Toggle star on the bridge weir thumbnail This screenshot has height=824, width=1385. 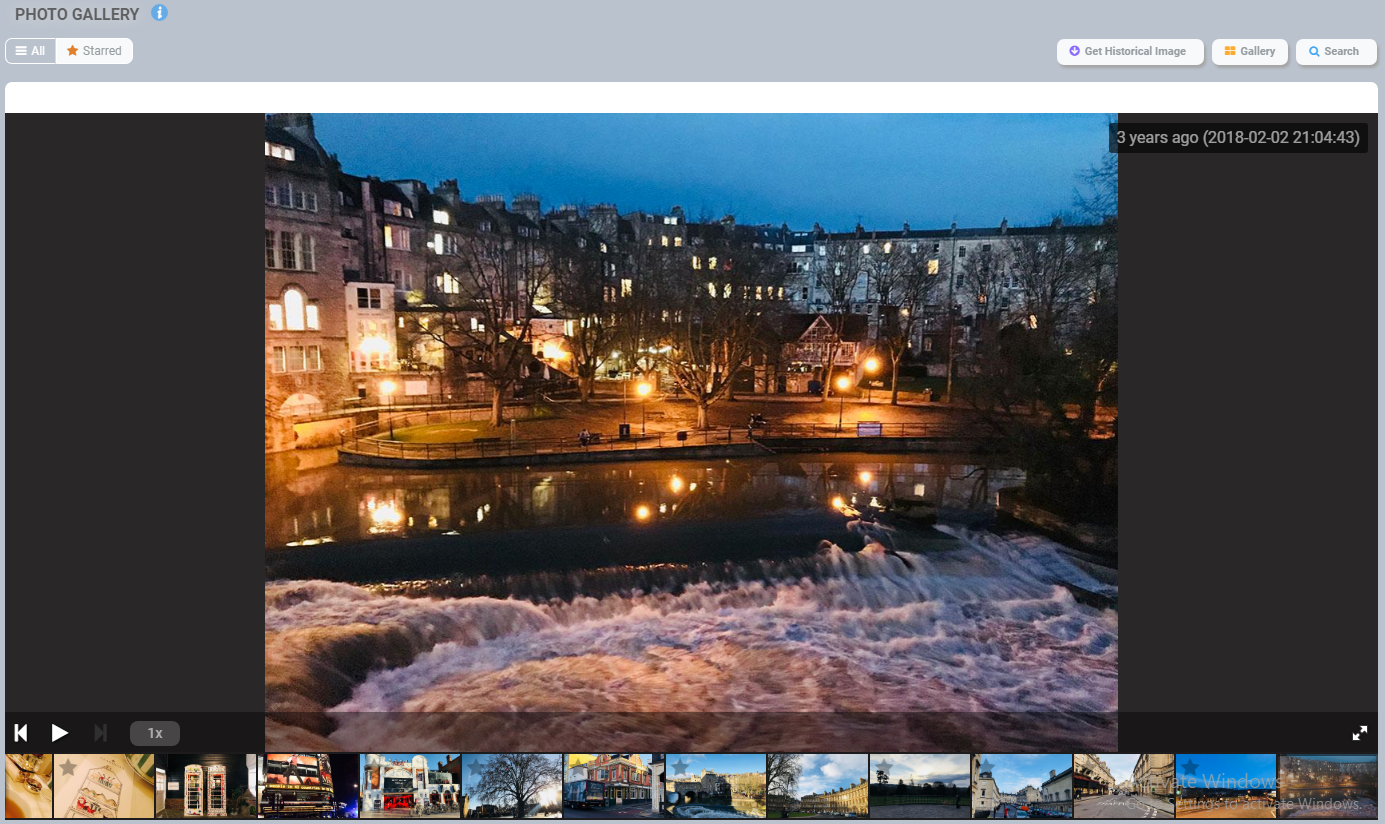click(x=680, y=767)
